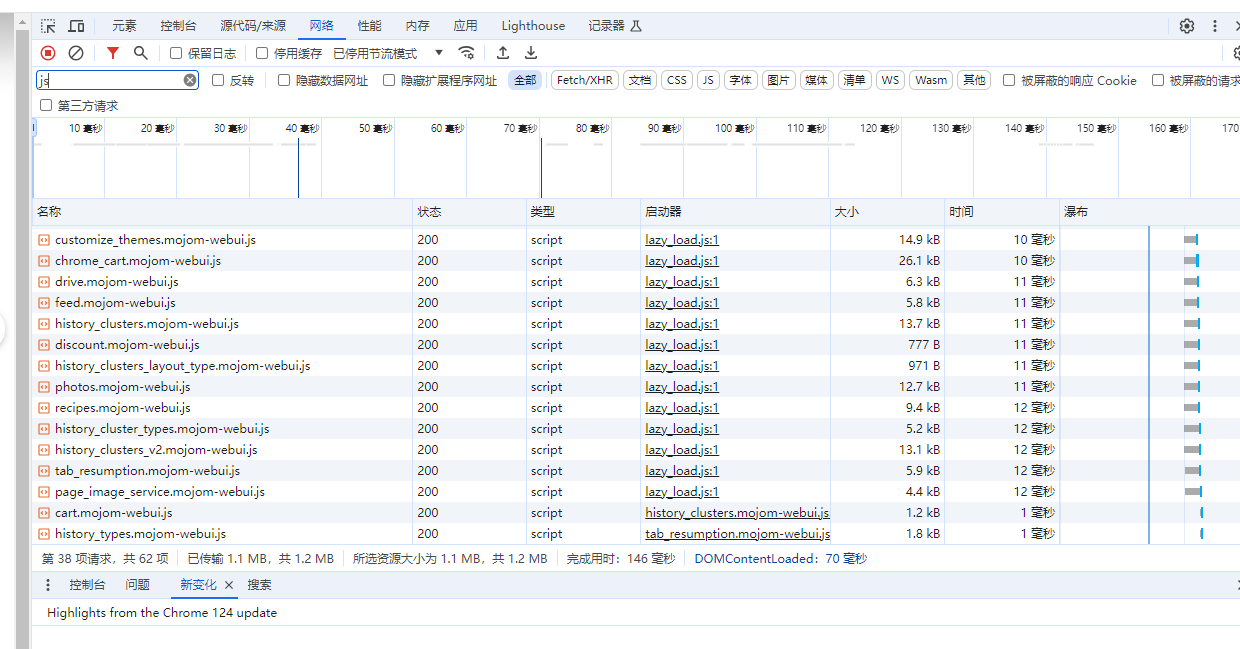The height and width of the screenshot is (649, 1240).
Task: Open 源代码/来源 panel tab
Action: coord(253,26)
